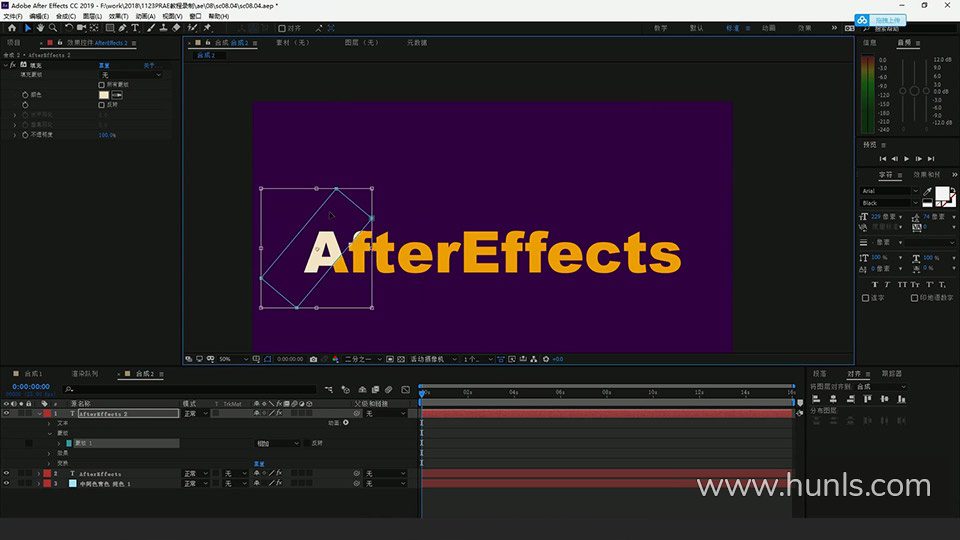Click the center audio level slider knob
960x540 pixels.
pos(914,91)
